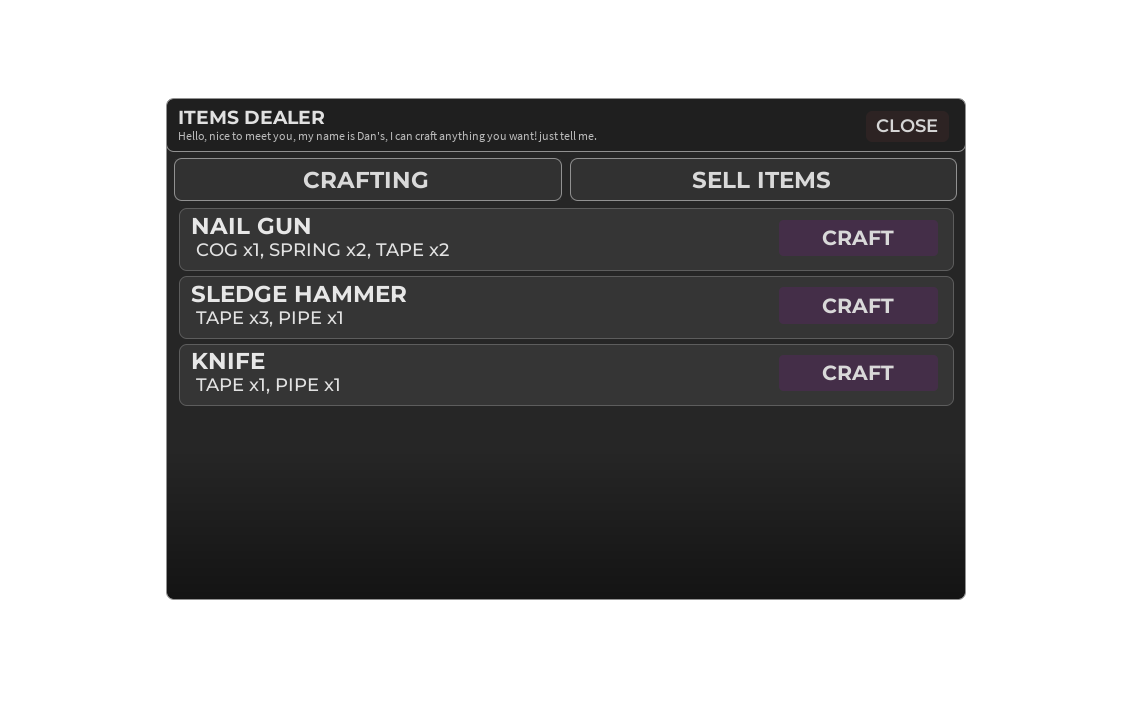Craft the Nail Gun
Viewport: 1144px width, 706px height.
pyautogui.click(x=858, y=238)
